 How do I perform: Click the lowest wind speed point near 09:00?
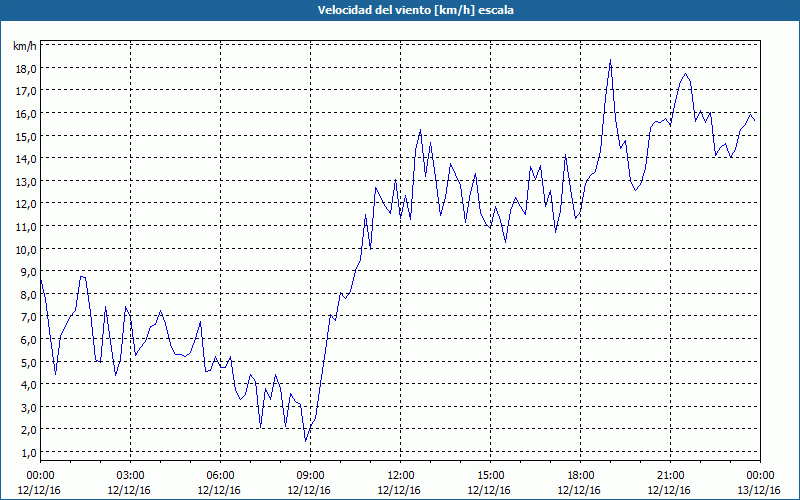(x=306, y=441)
